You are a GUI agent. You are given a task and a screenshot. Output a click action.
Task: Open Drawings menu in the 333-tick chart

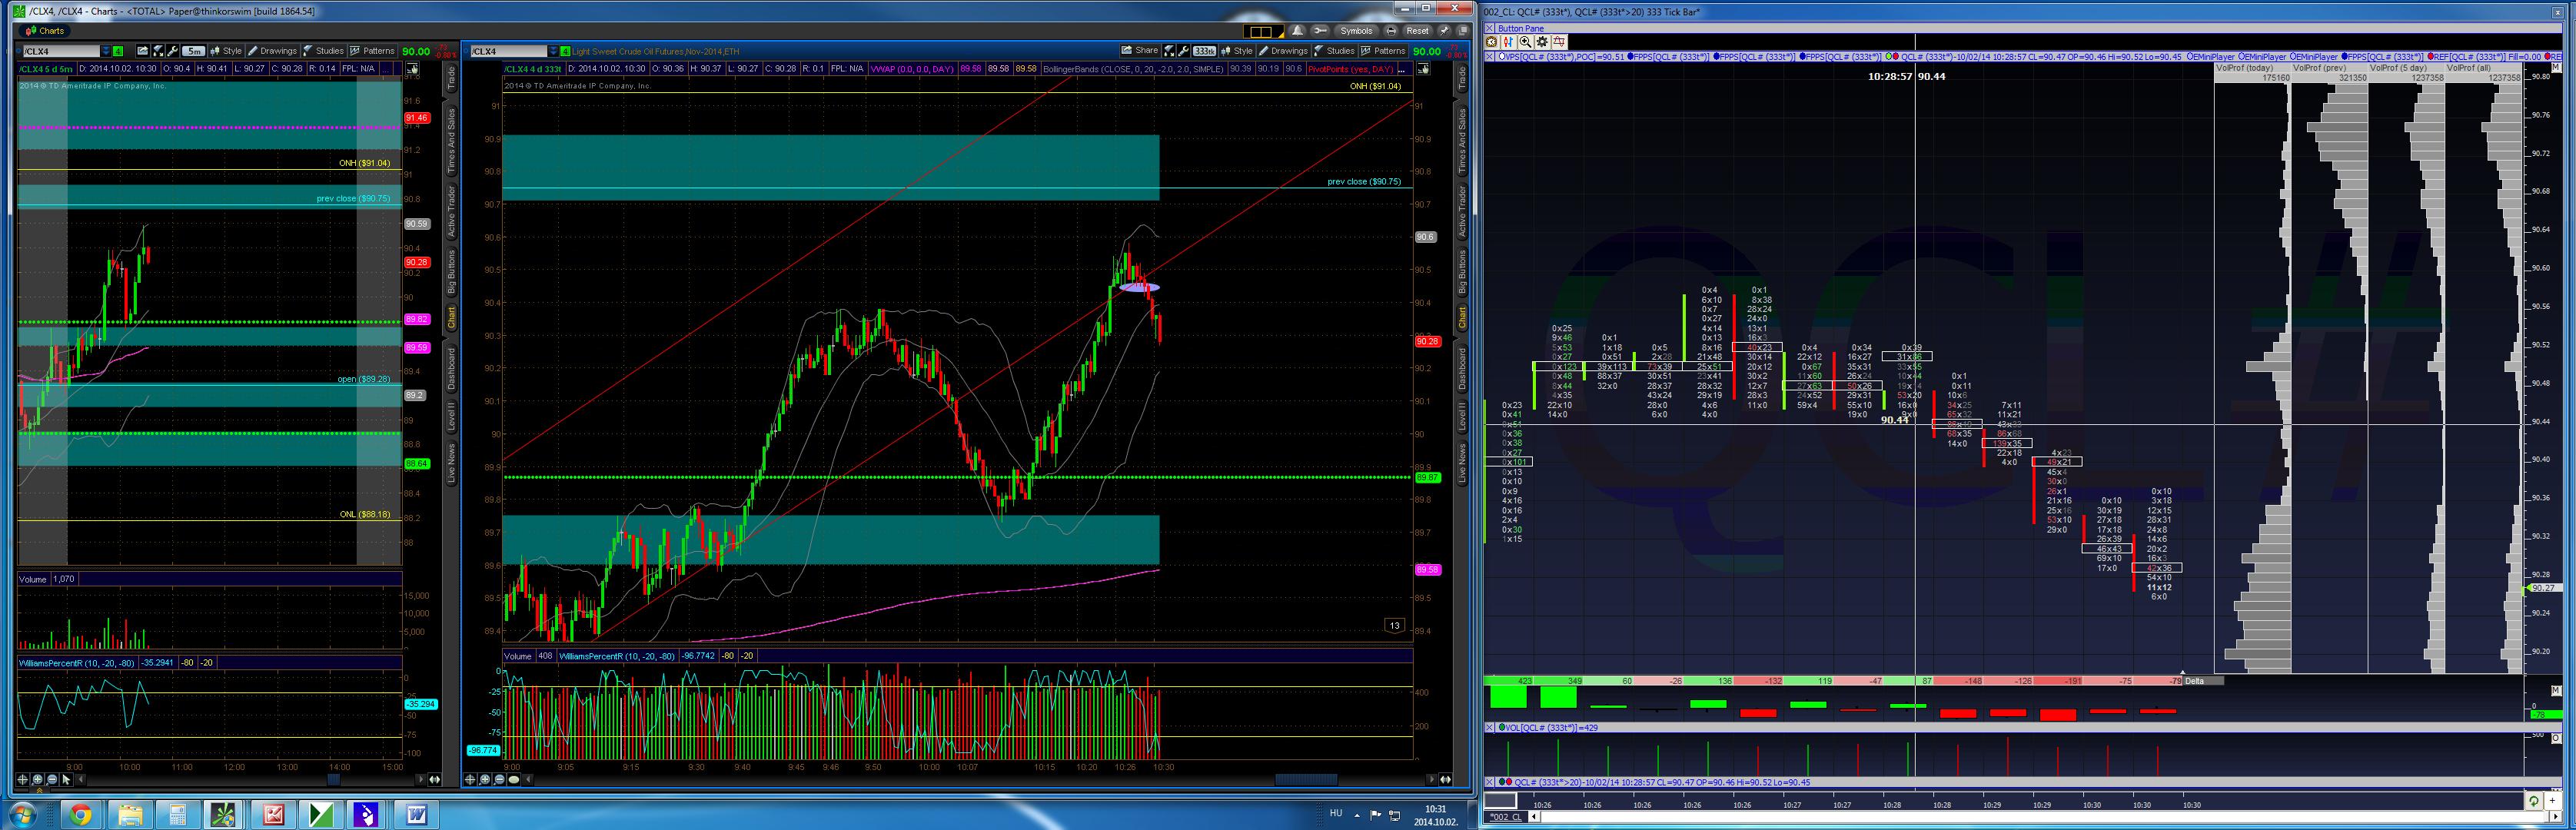(x=1284, y=51)
